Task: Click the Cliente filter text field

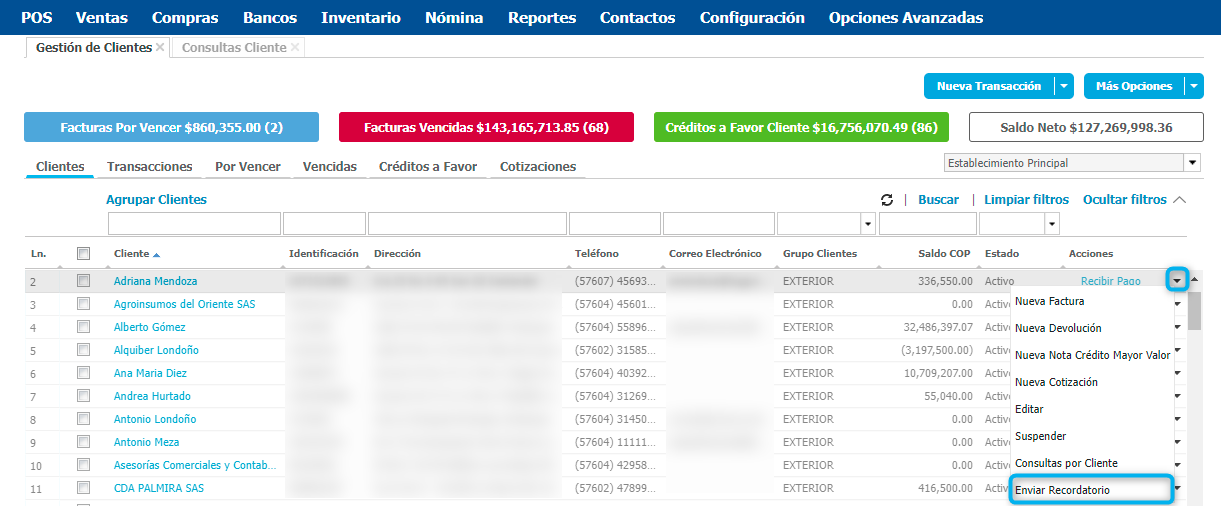Action: pyautogui.click(x=194, y=224)
